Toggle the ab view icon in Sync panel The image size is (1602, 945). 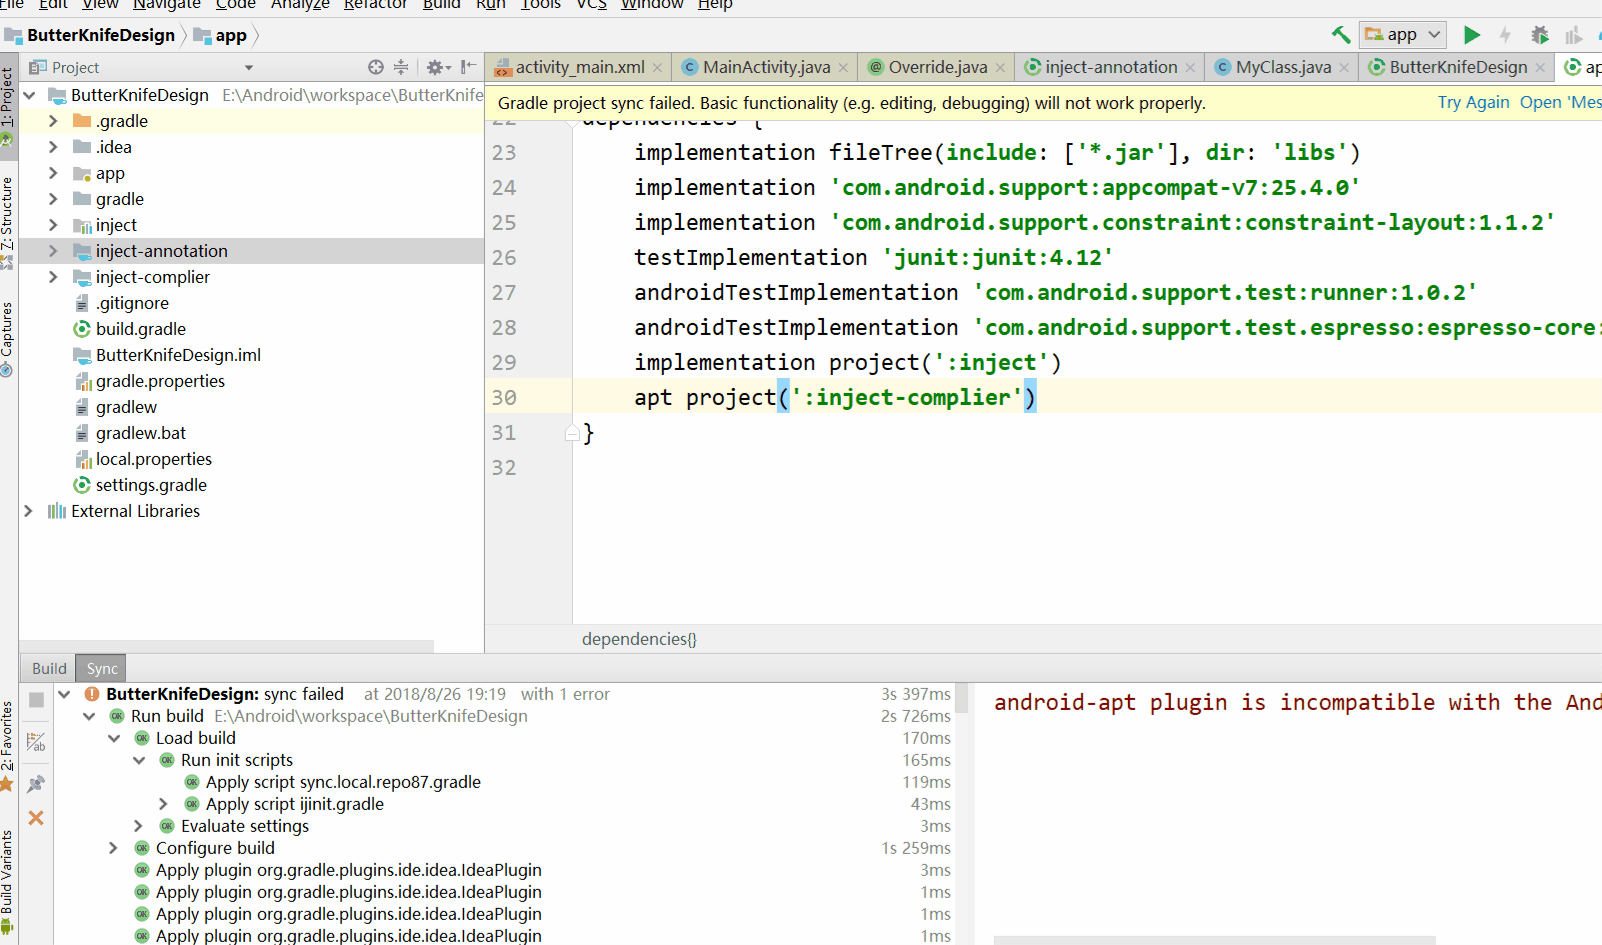click(x=36, y=742)
